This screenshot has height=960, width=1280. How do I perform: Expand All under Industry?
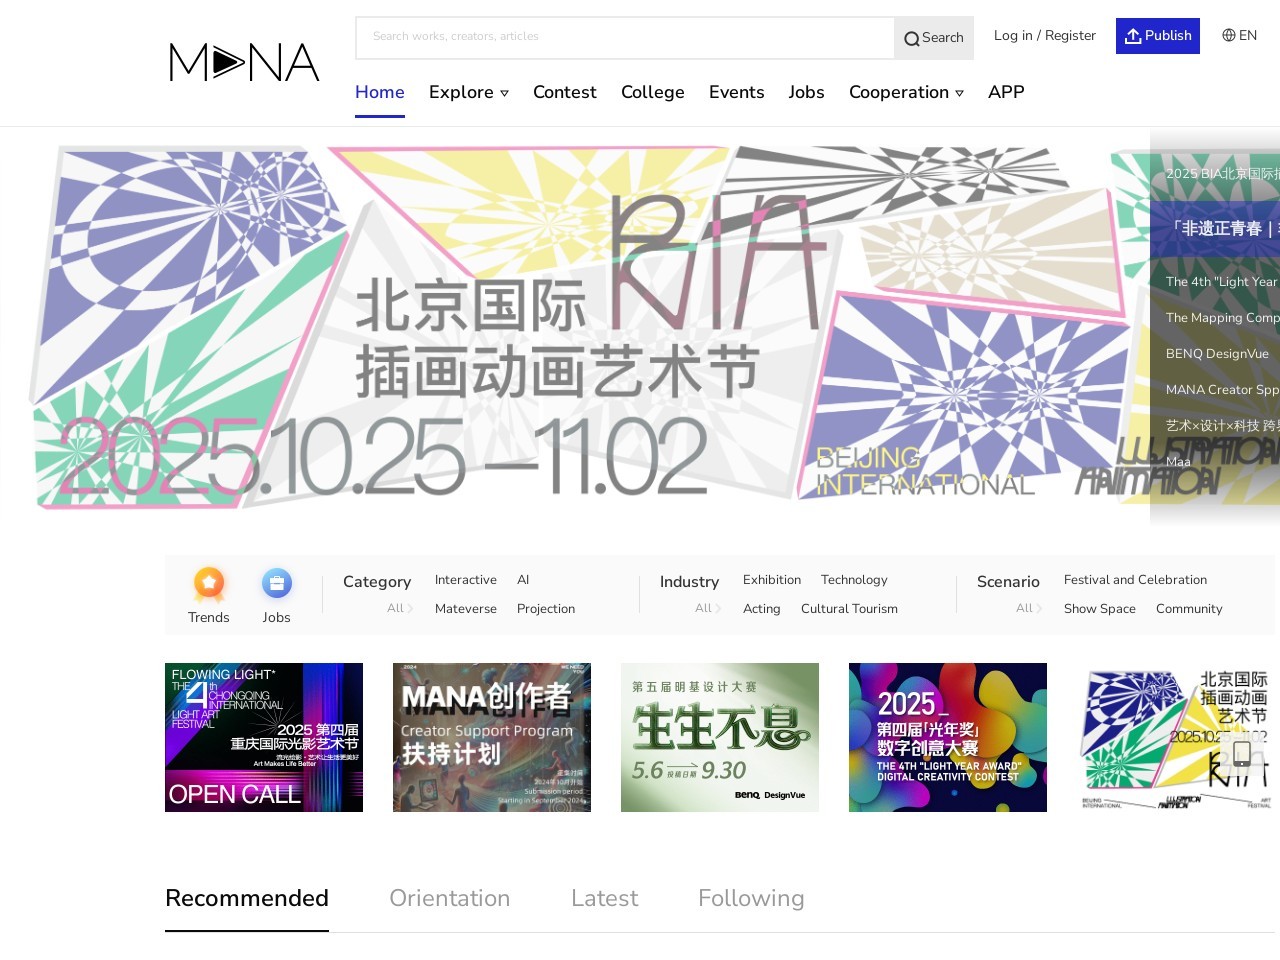coord(707,608)
